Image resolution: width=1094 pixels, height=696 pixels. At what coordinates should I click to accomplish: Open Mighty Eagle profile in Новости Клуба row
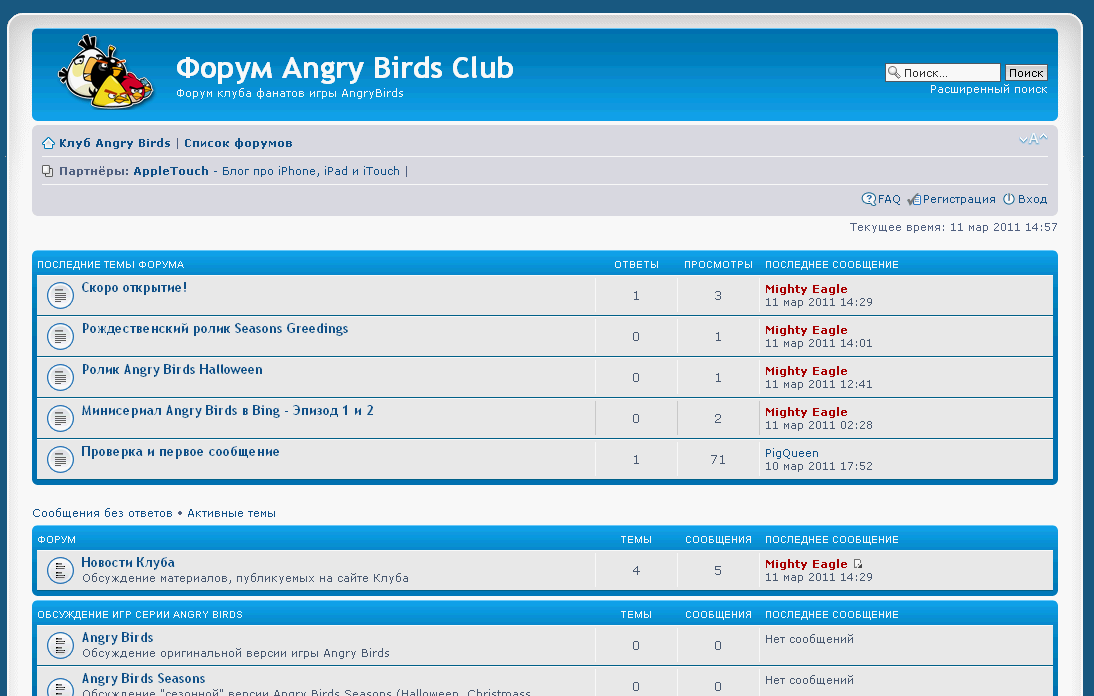[806, 563]
